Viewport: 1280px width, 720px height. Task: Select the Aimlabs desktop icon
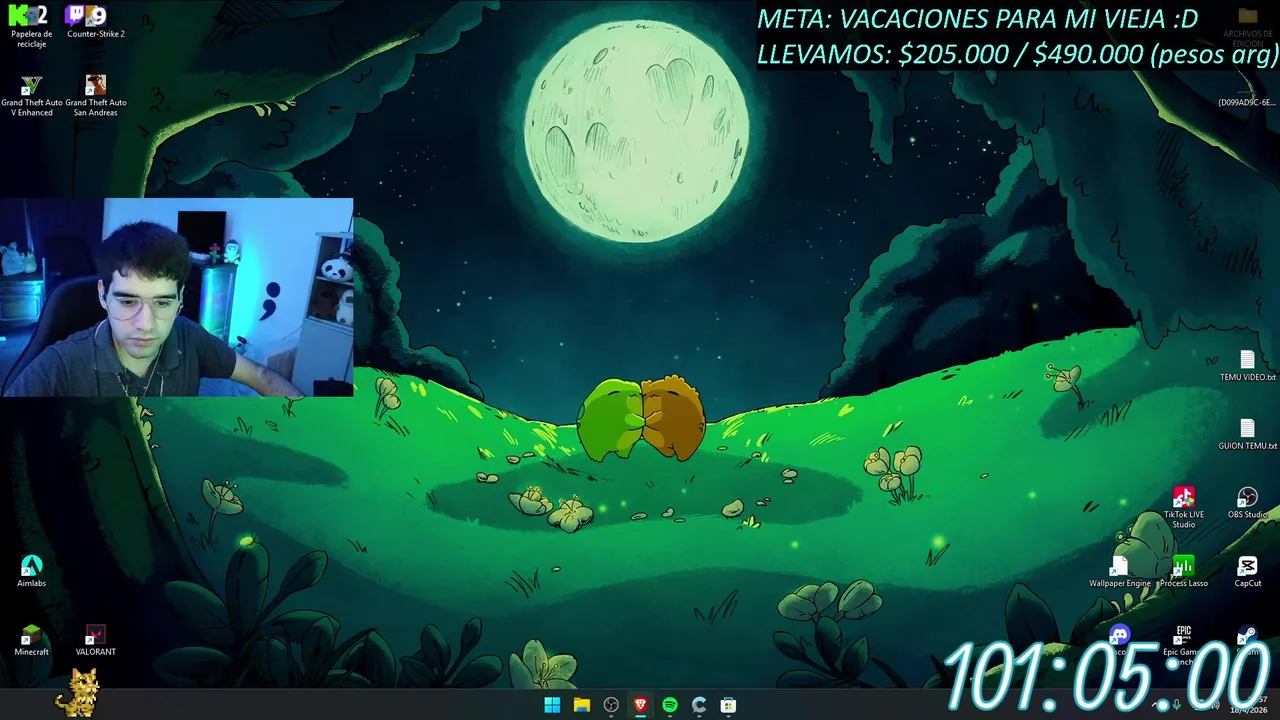coord(31,571)
